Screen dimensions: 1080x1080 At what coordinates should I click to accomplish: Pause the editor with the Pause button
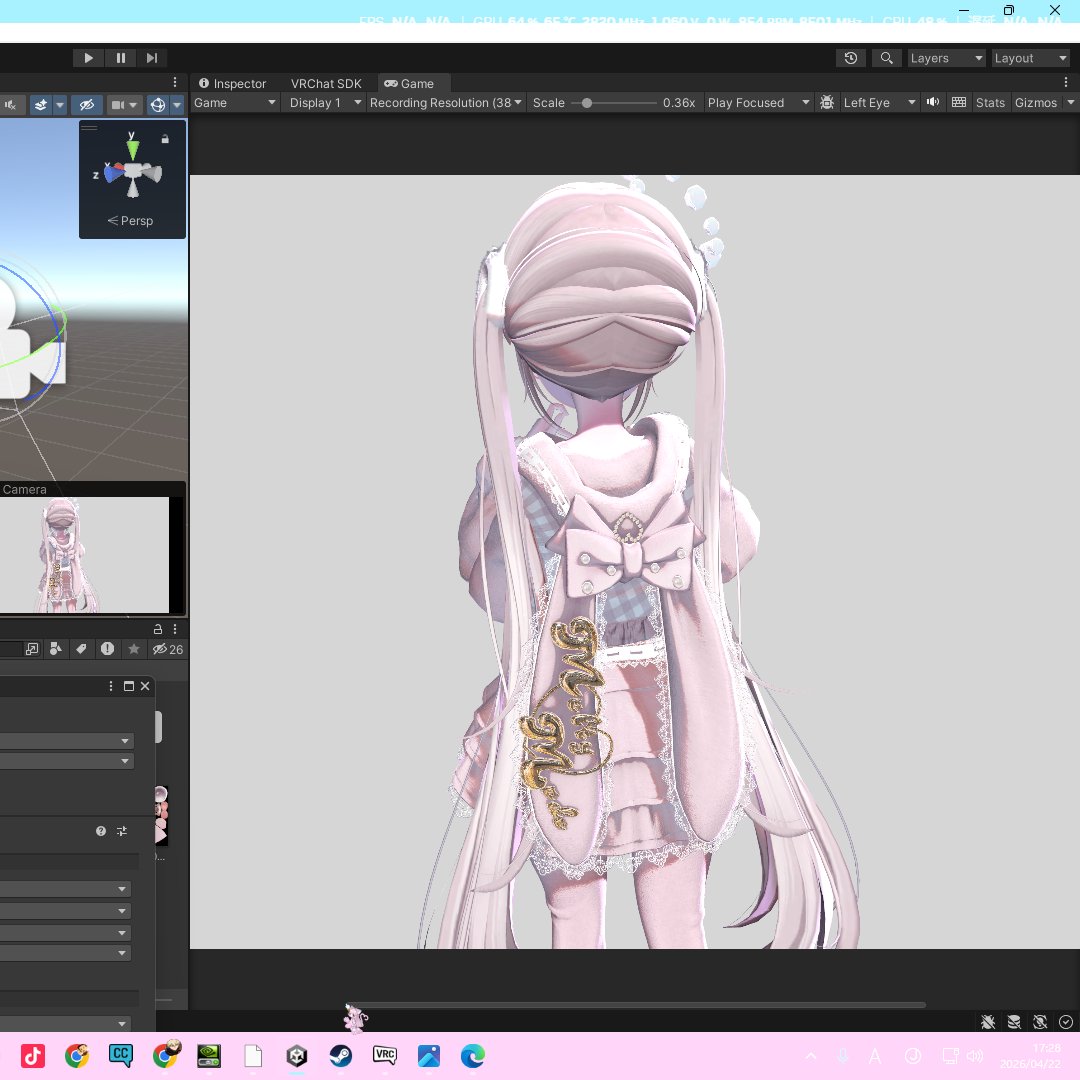[121, 58]
